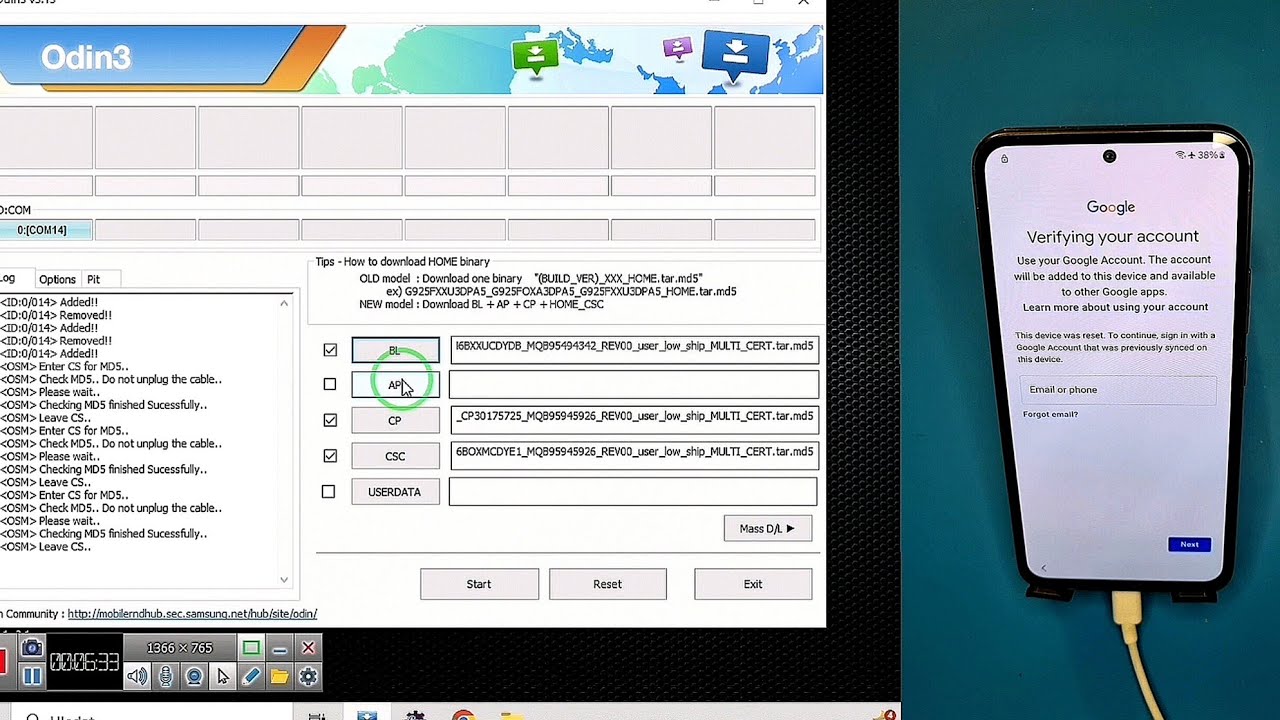The height and width of the screenshot is (720, 1280).
Task: Open the recorder settings gear
Action: click(x=308, y=677)
